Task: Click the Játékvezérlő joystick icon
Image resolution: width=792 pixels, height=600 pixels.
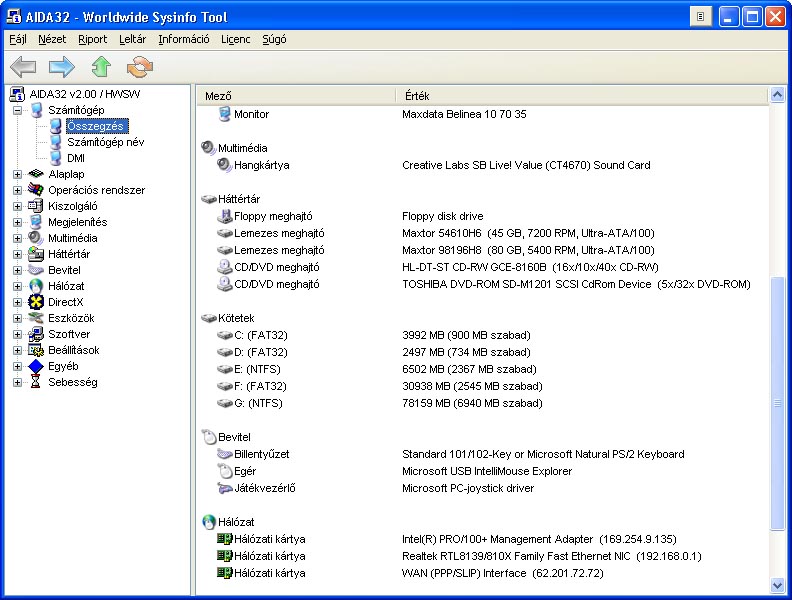Action: pyautogui.click(x=224, y=488)
